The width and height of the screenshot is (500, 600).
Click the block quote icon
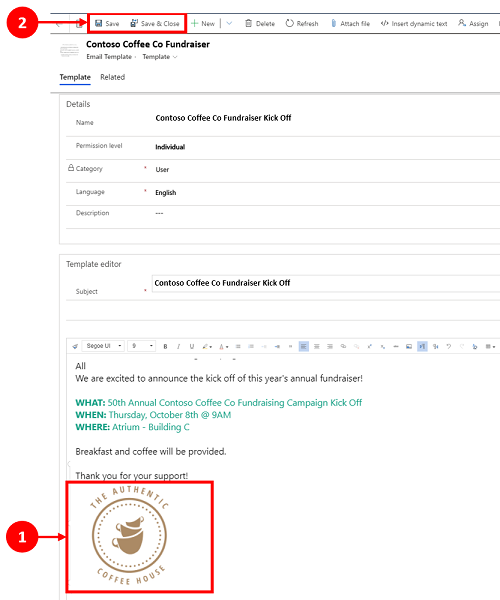point(290,346)
